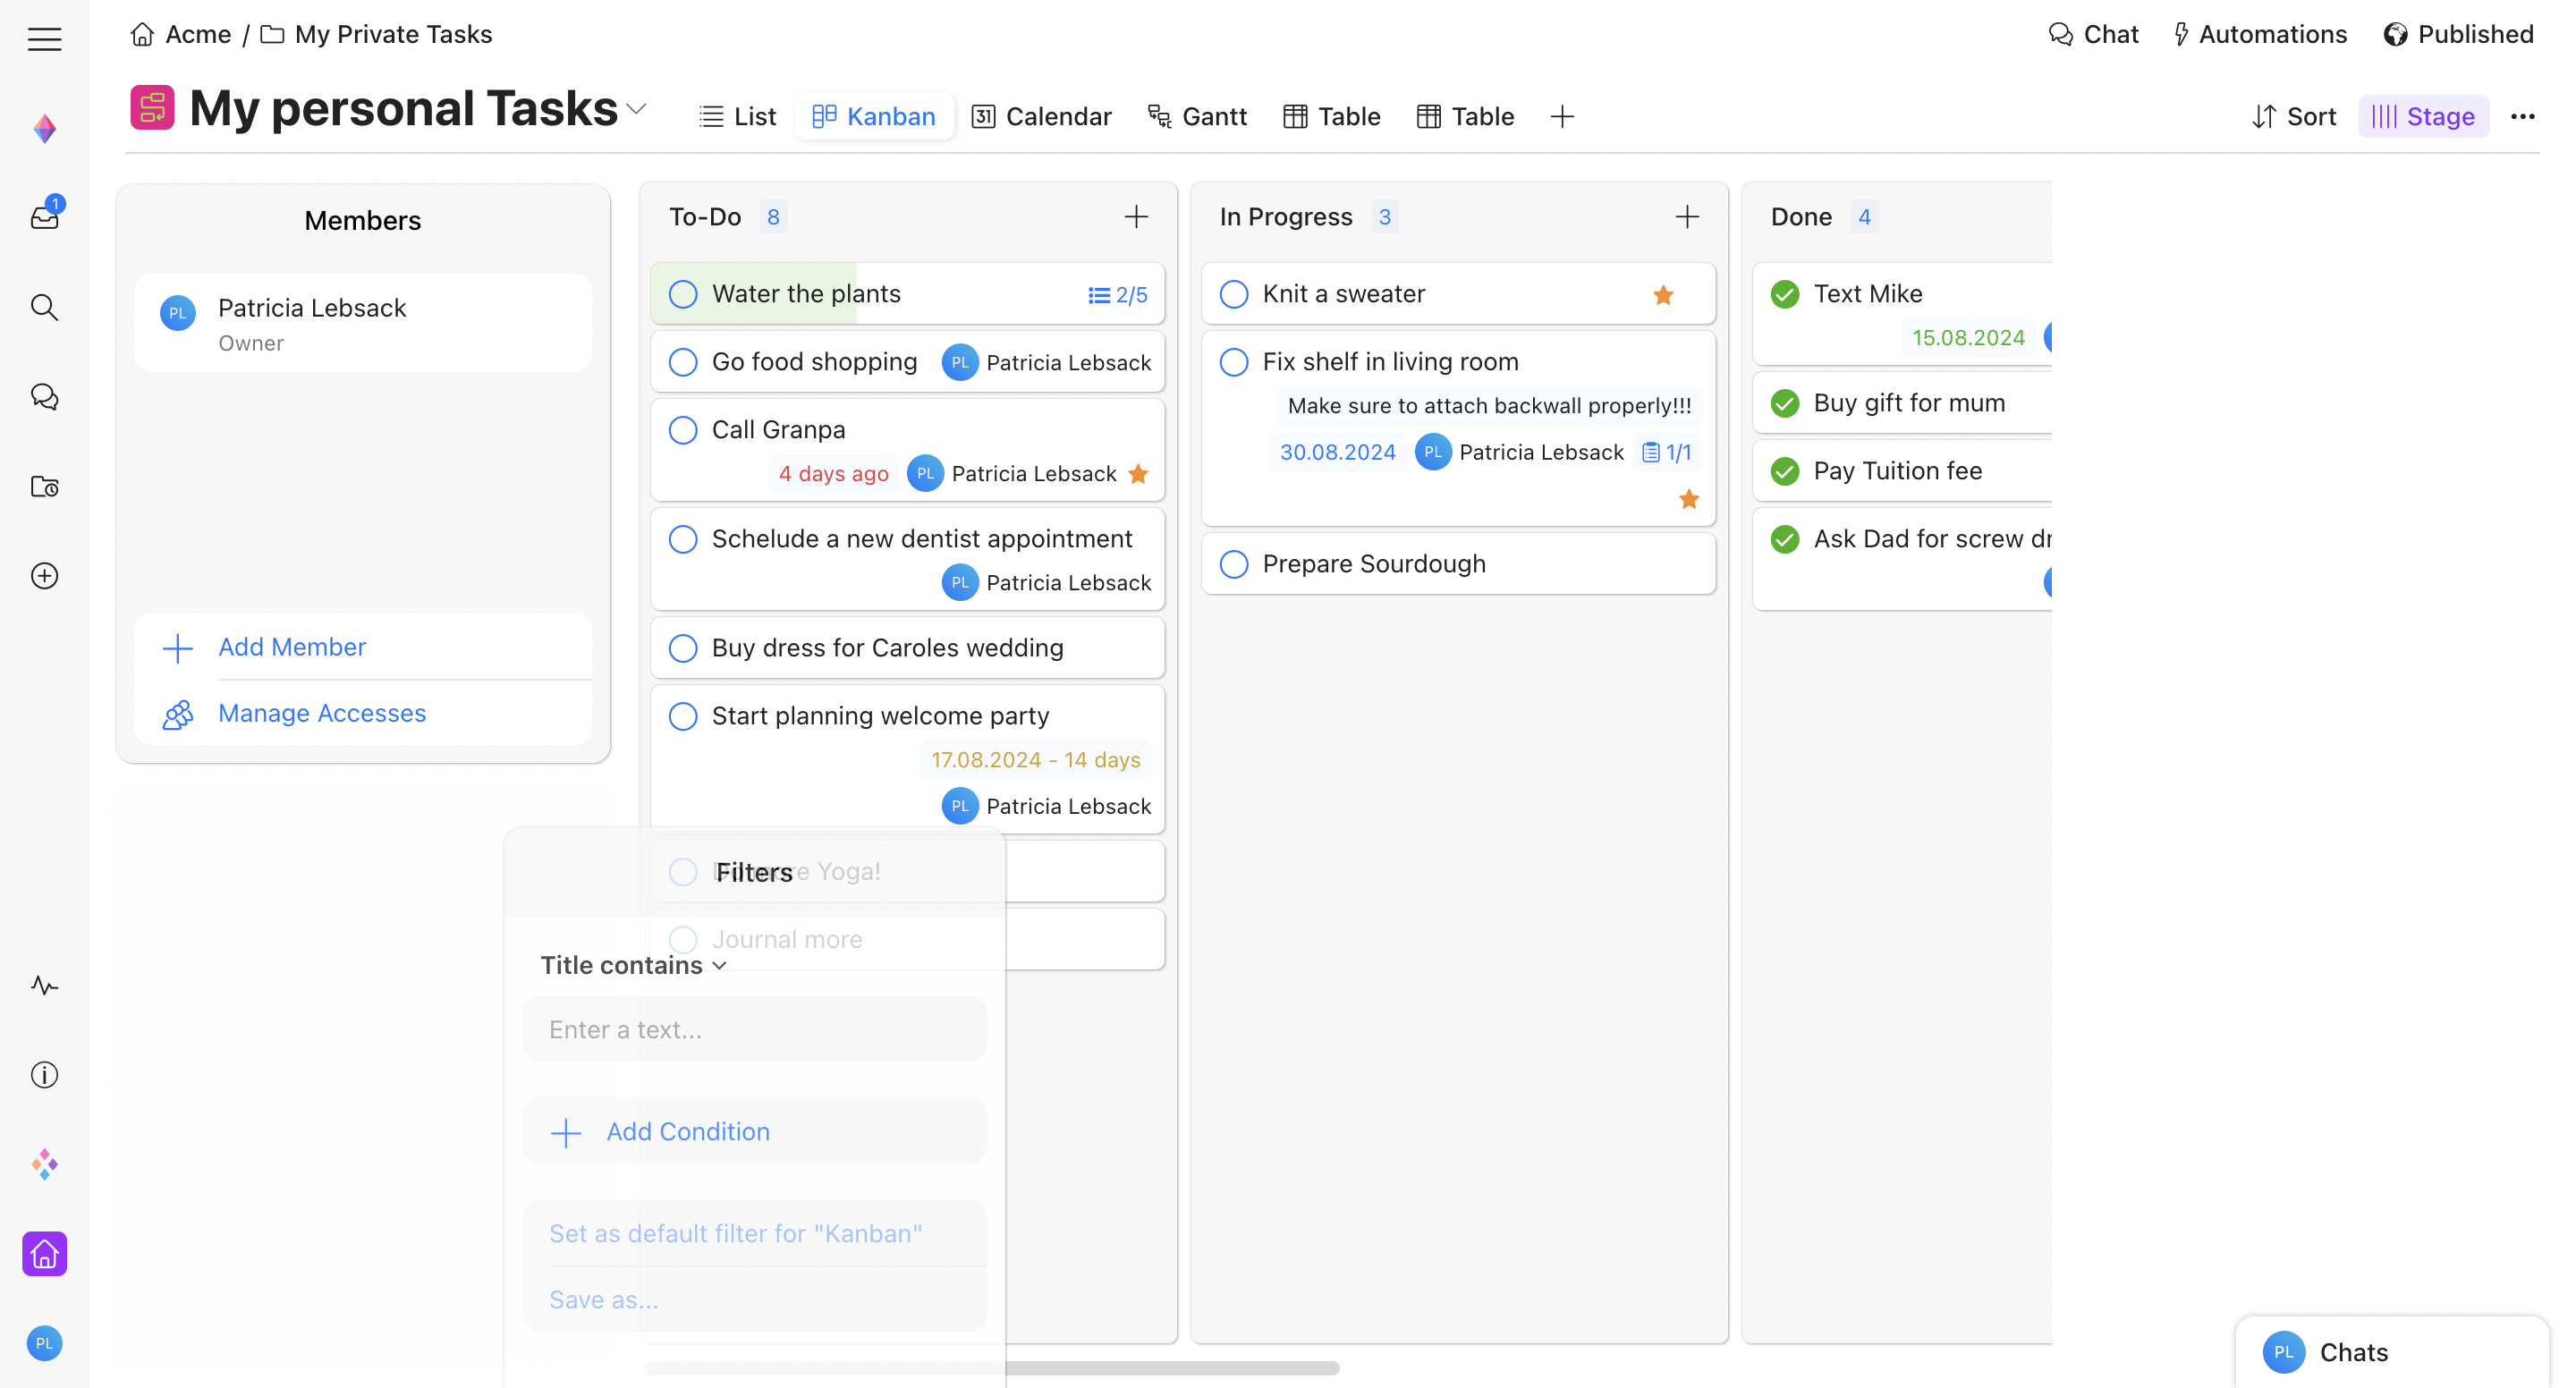Mark Water the plants as complete
Screen dimensions: 2576x1388
683,294
